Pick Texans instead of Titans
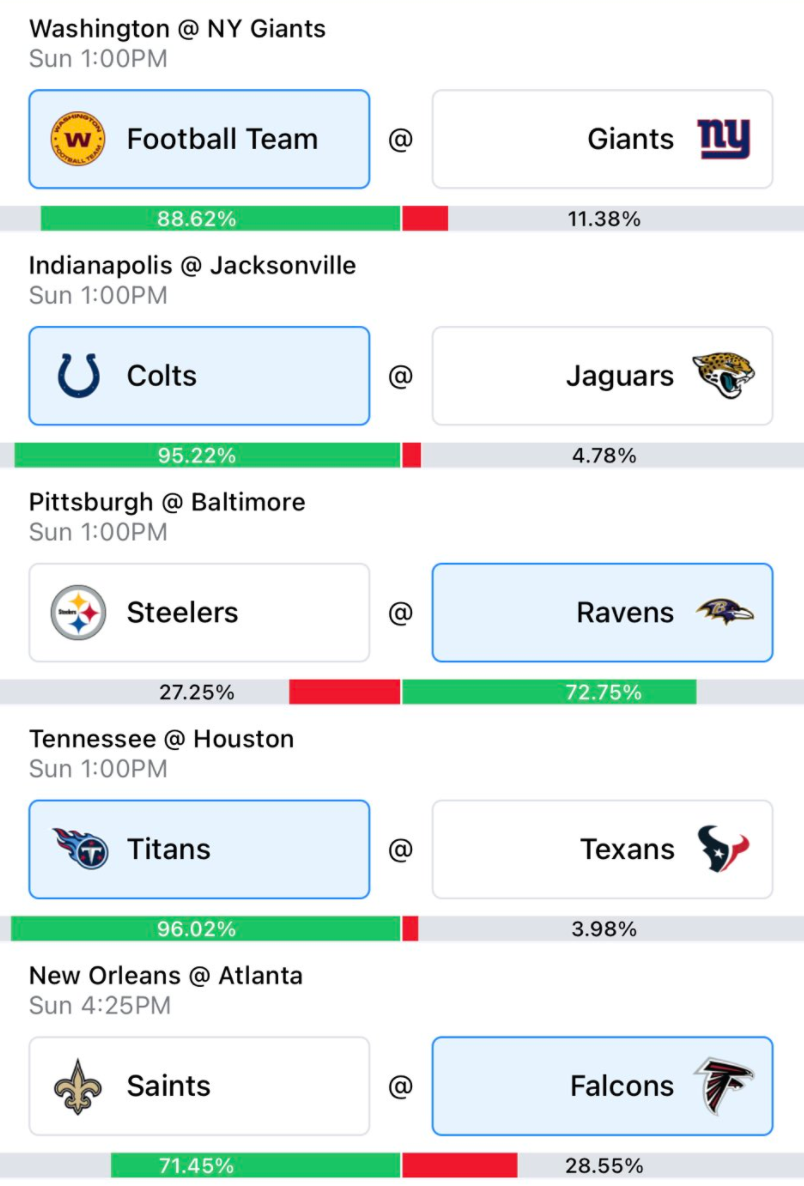This screenshot has width=804, height=1186. tap(602, 849)
